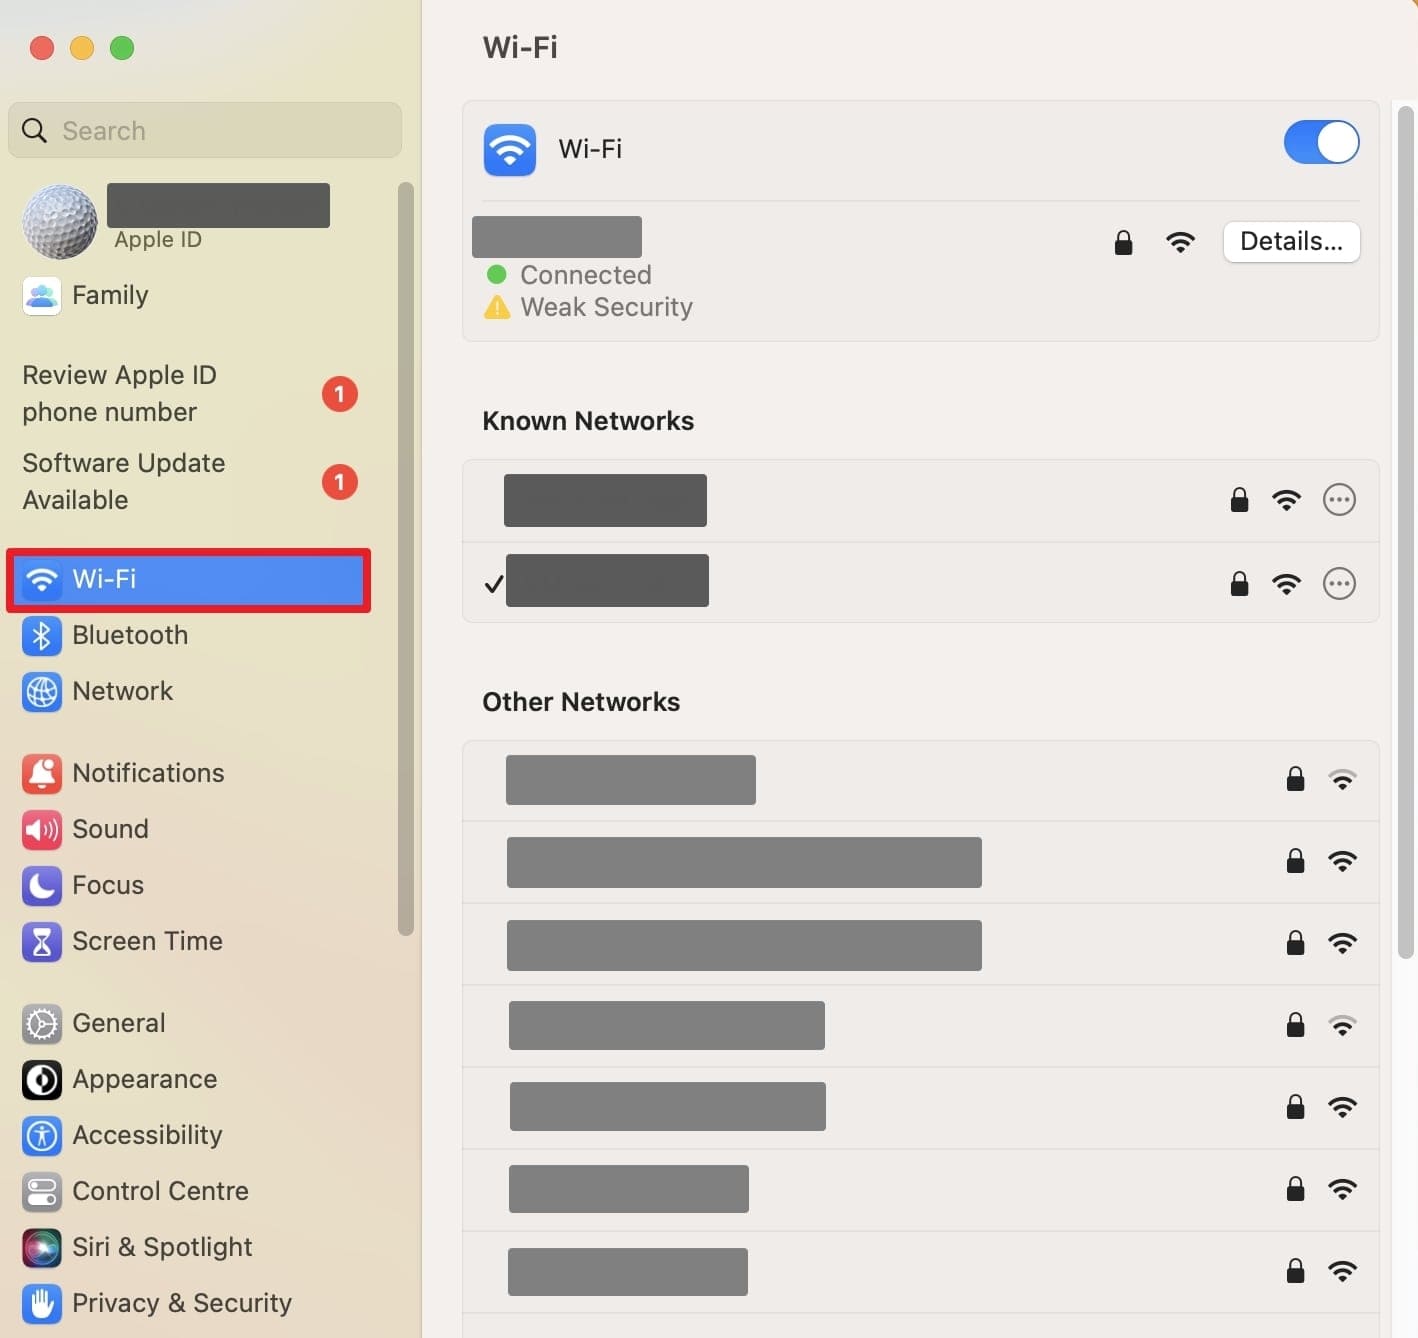Click the red badge beside Review Apple ID
Image resolution: width=1418 pixels, height=1338 pixels.
point(340,394)
